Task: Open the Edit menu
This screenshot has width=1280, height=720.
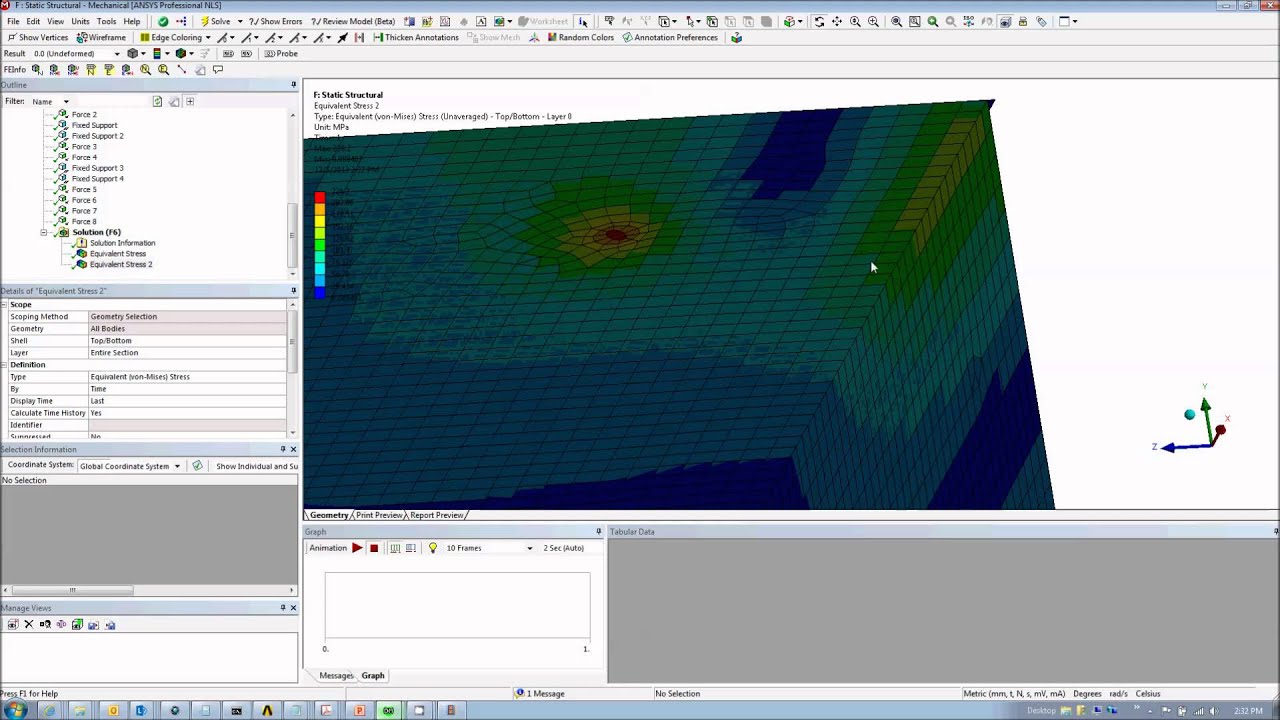Action: coord(33,21)
